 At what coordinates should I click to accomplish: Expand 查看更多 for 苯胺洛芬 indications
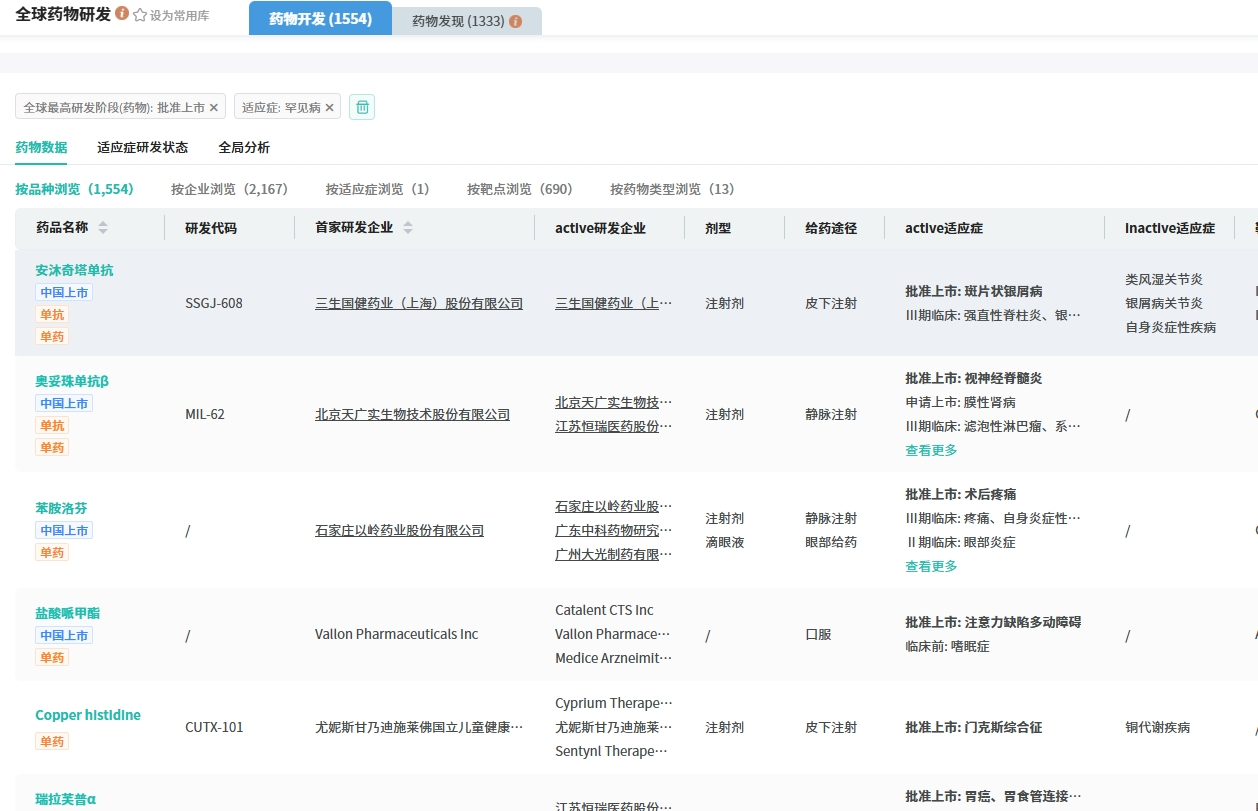tap(931, 566)
